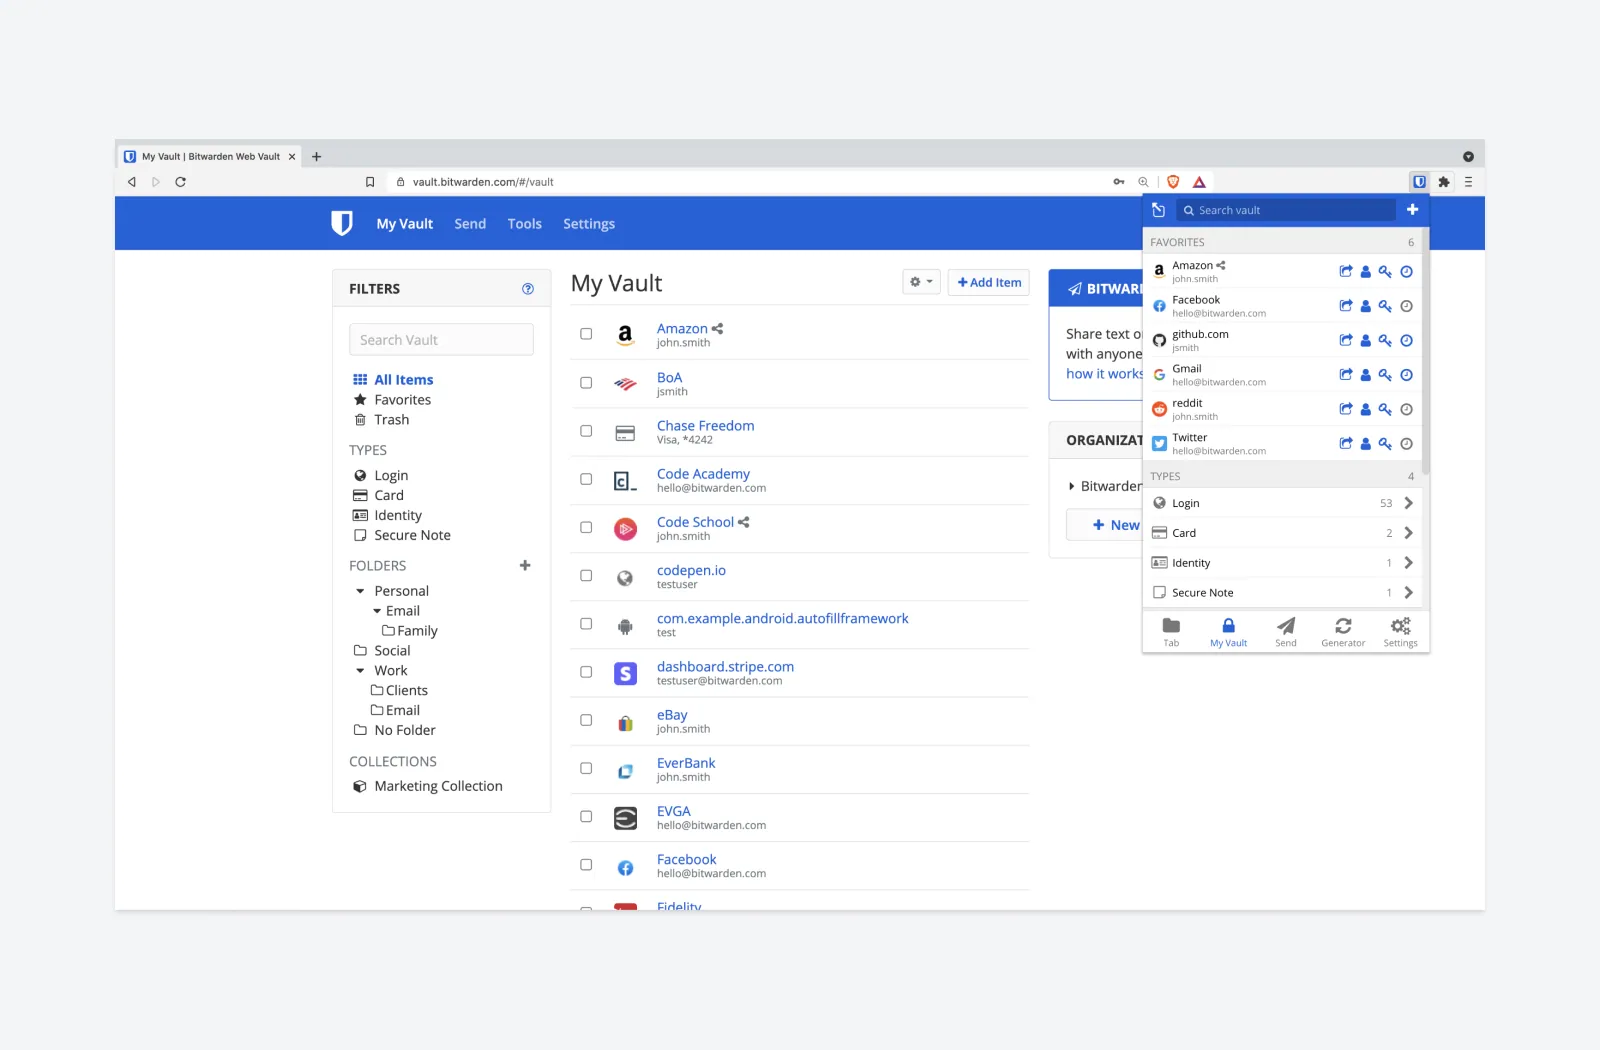The width and height of the screenshot is (1600, 1050).
Task: Tick the checkbox for codepen.io
Action: (586, 576)
